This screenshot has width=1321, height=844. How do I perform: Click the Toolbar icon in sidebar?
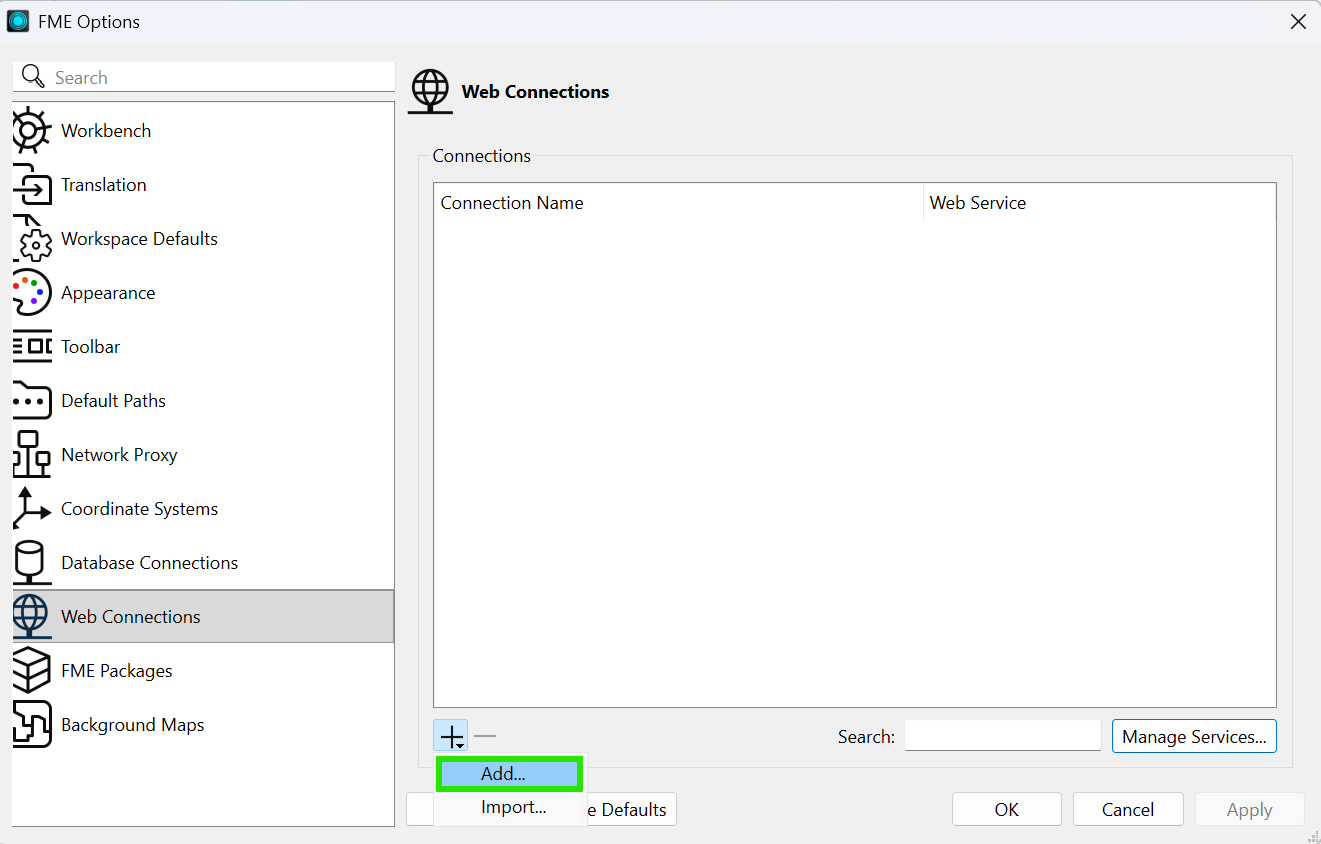[x=31, y=347]
